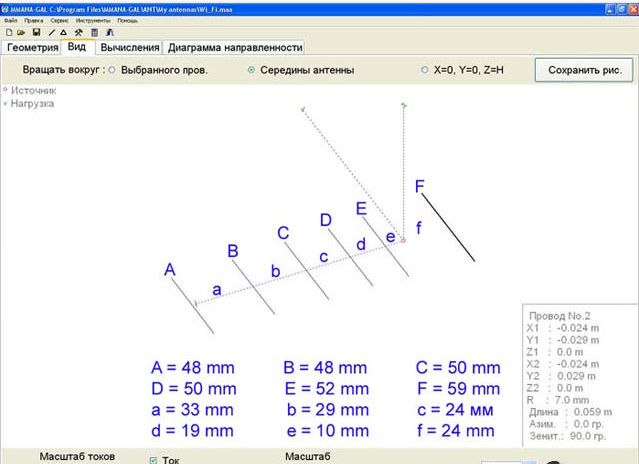
Task: Open the crossed hammers tools icon
Action: coord(79,33)
